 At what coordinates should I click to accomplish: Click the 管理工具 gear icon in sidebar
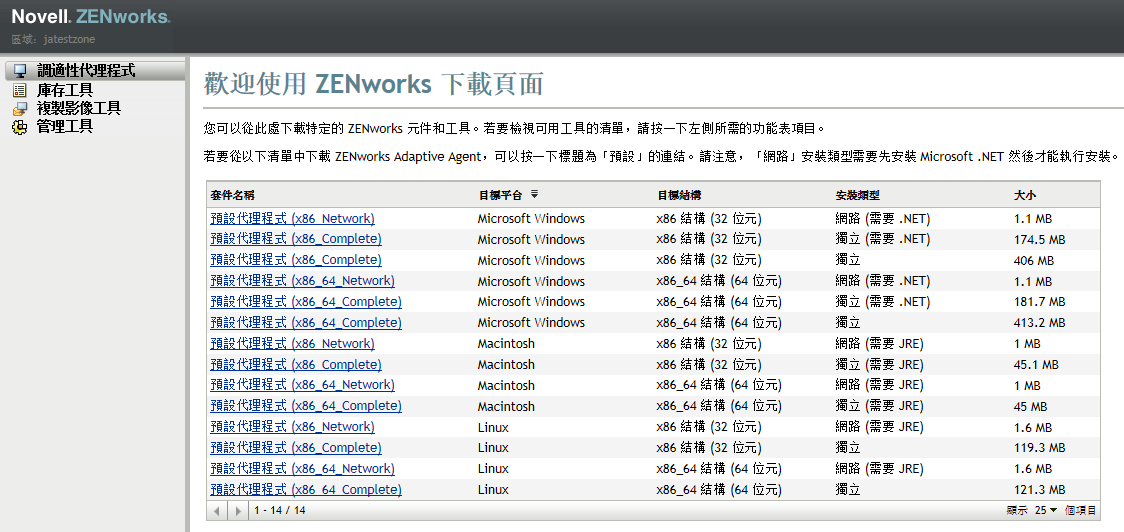[21, 127]
